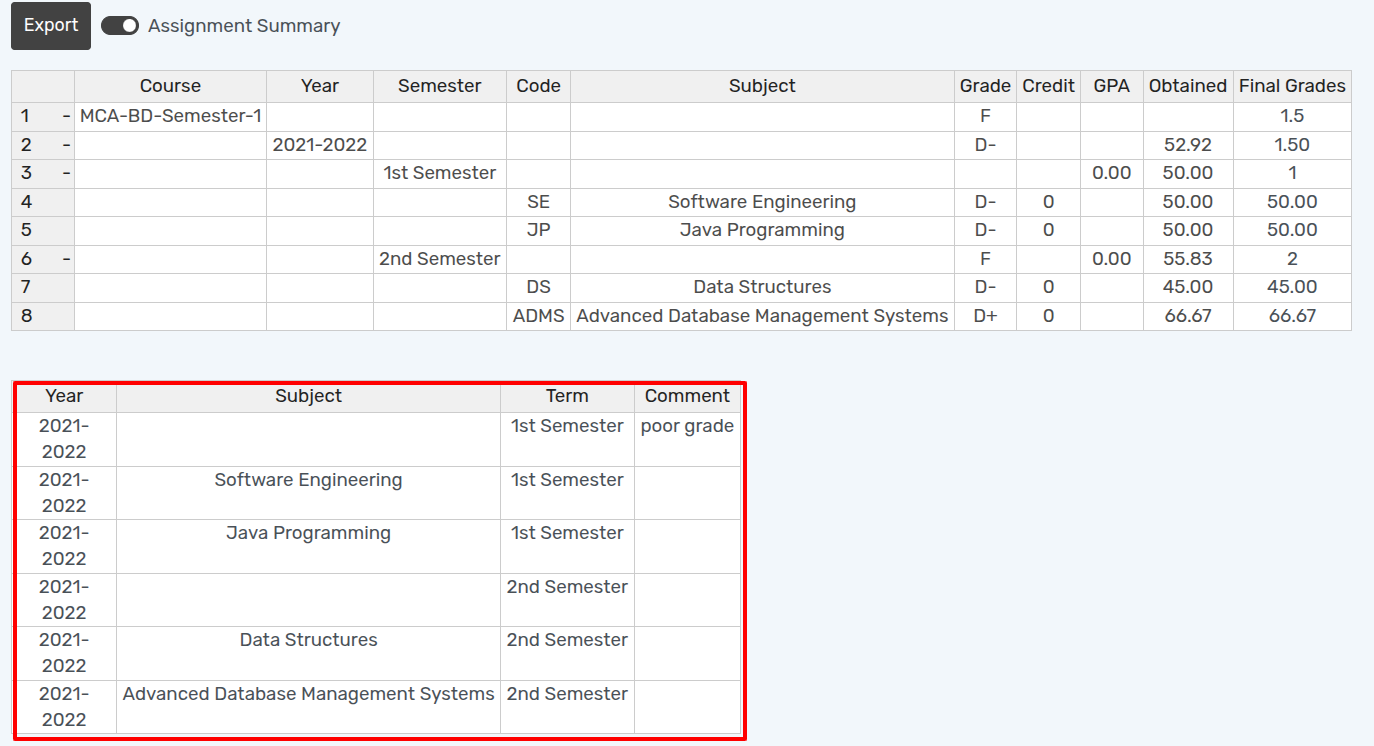The height and width of the screenshot is (746, 1374).
Task: Click the SE code cell
Action: coord(538,202)
